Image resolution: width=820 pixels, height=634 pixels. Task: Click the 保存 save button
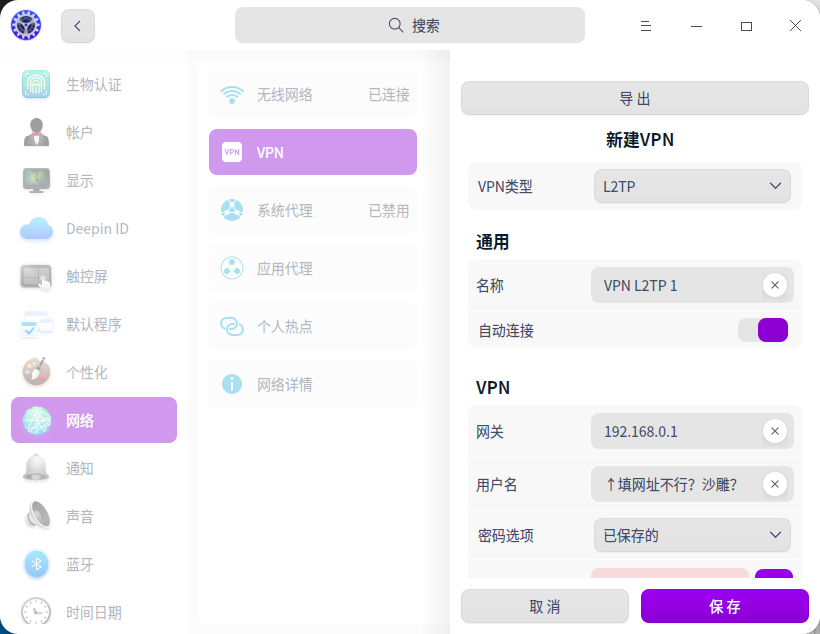point(724,606)
